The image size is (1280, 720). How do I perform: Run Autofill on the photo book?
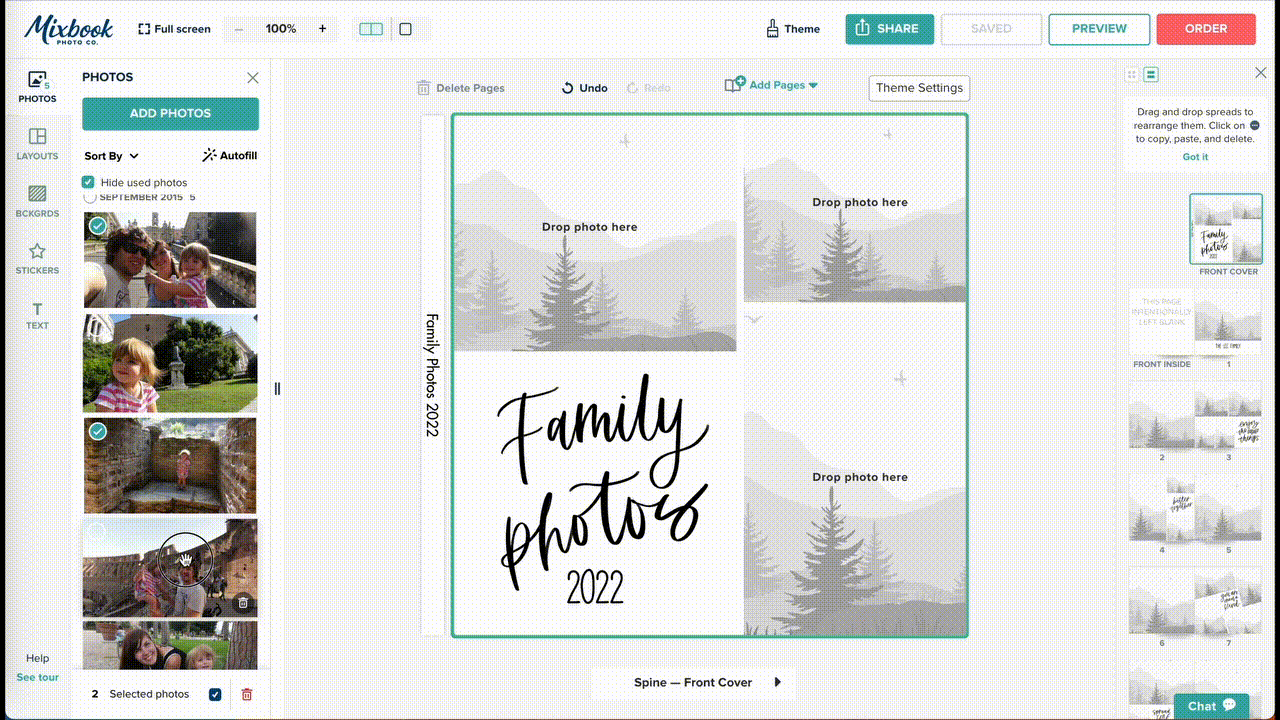click(229, 155)
